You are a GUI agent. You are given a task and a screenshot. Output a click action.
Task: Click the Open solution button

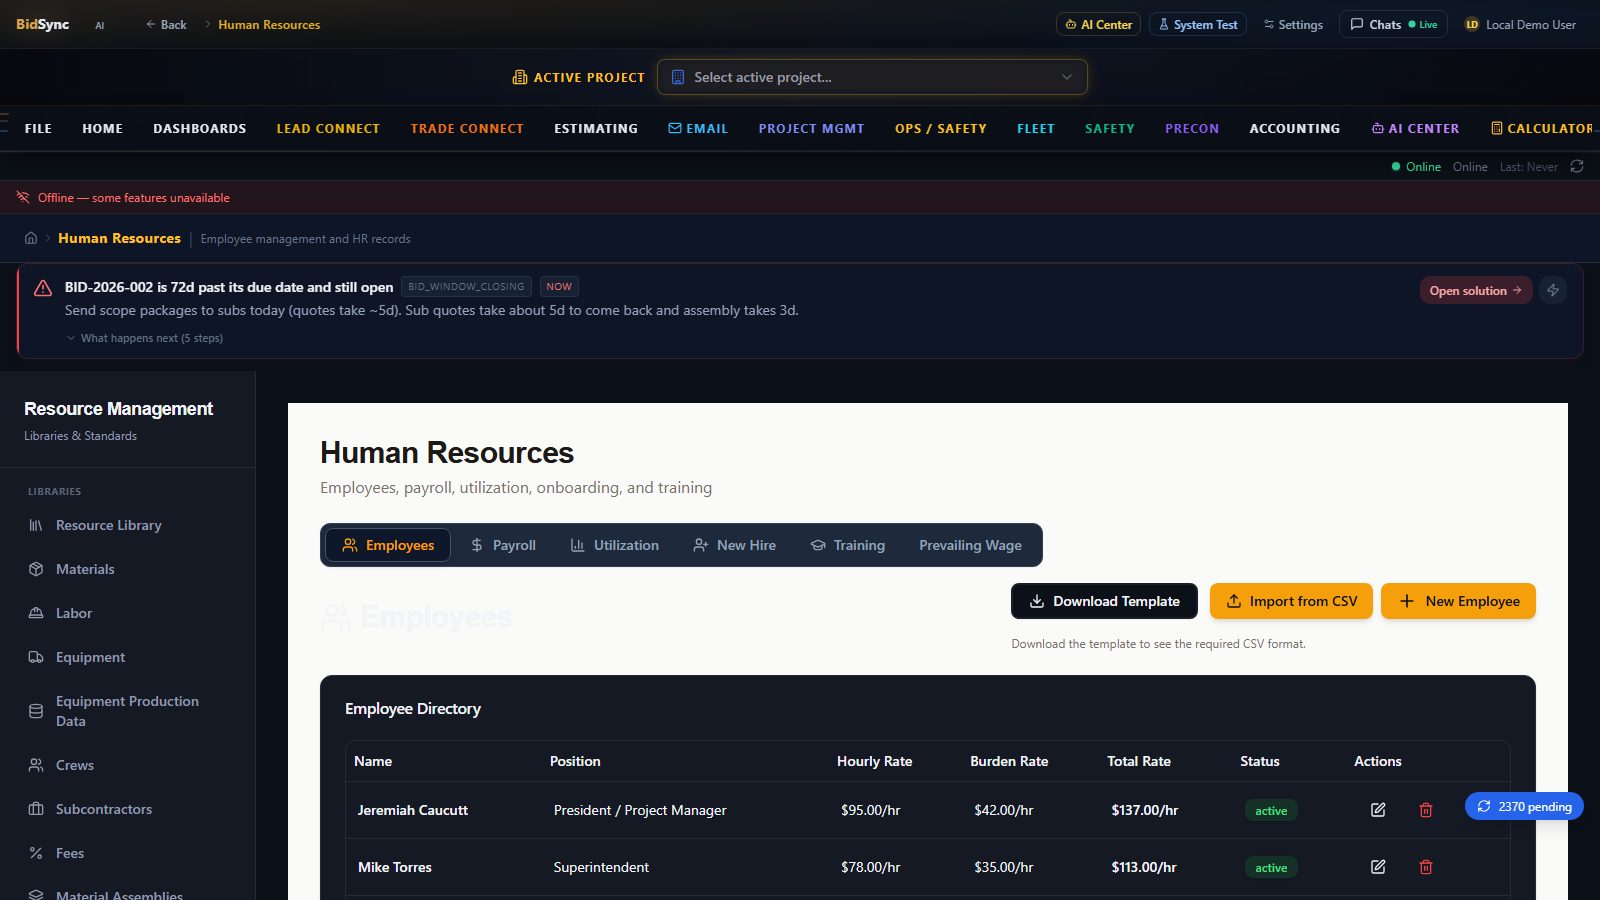click(1475, 290)
